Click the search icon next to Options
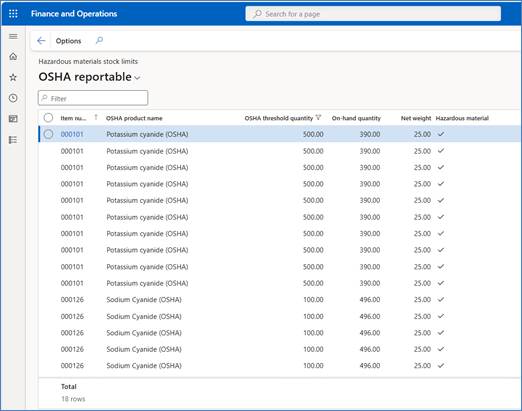Viewport: 522px width, 411px height. point(99,41)
